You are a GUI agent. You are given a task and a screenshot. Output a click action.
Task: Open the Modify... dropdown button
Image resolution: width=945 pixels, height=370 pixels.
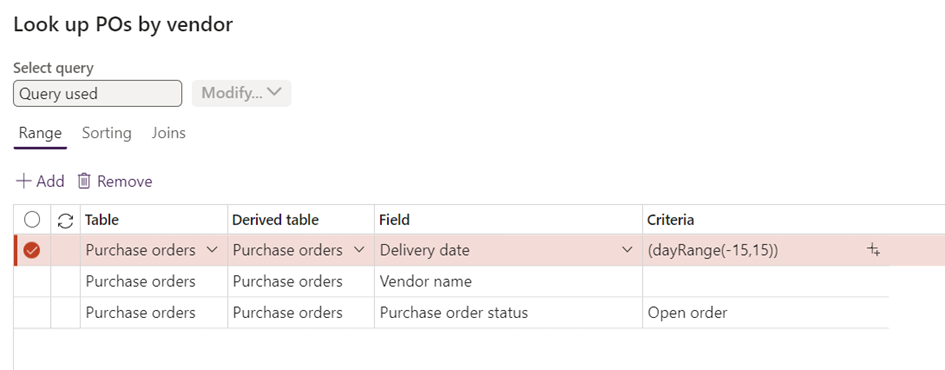coord(242,93)
